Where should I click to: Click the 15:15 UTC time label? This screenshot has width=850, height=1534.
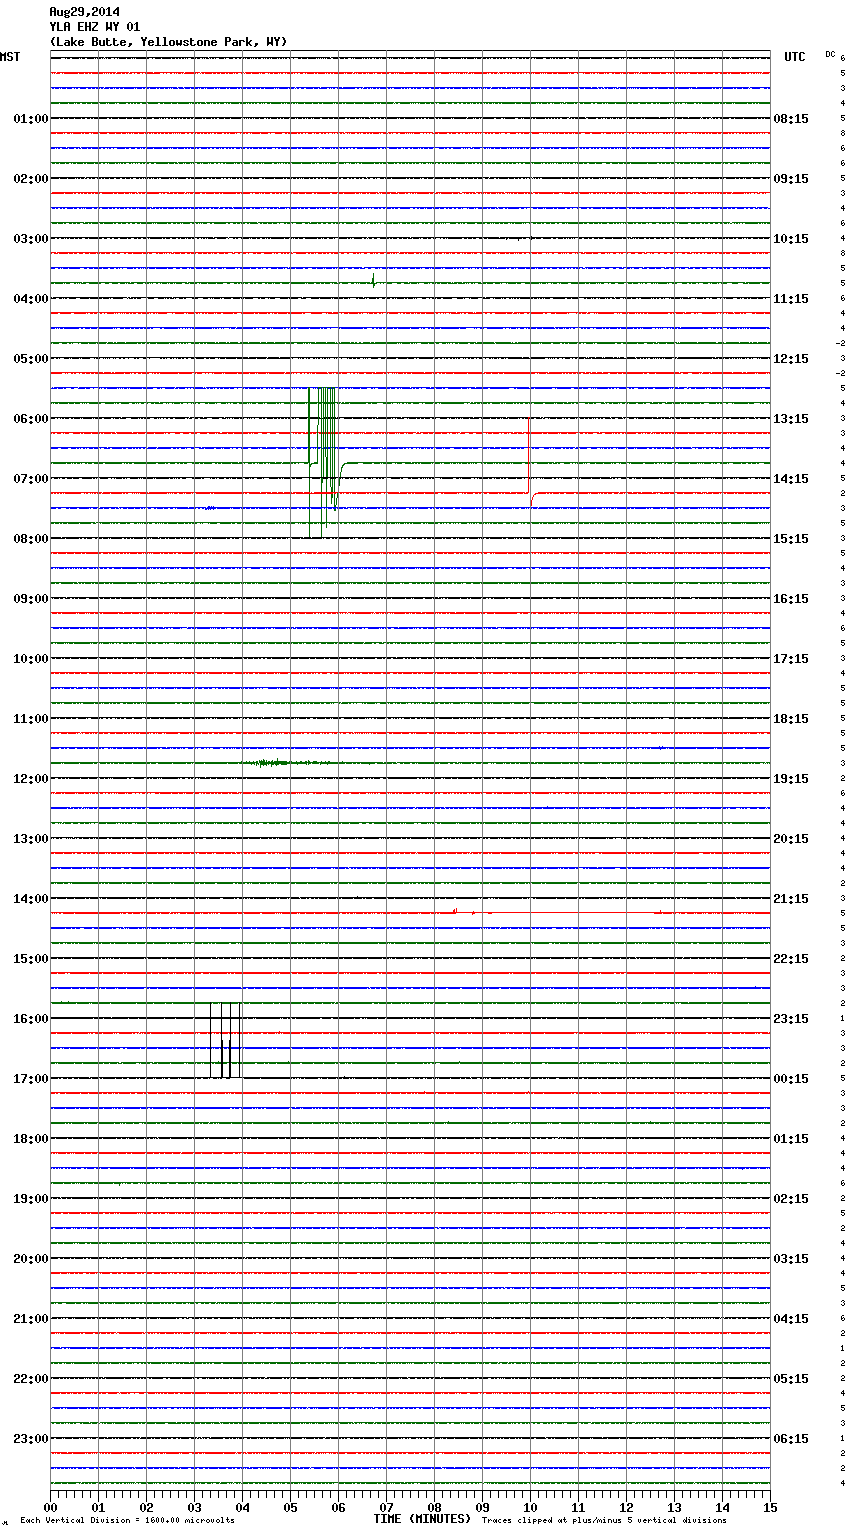coord(791,539)
